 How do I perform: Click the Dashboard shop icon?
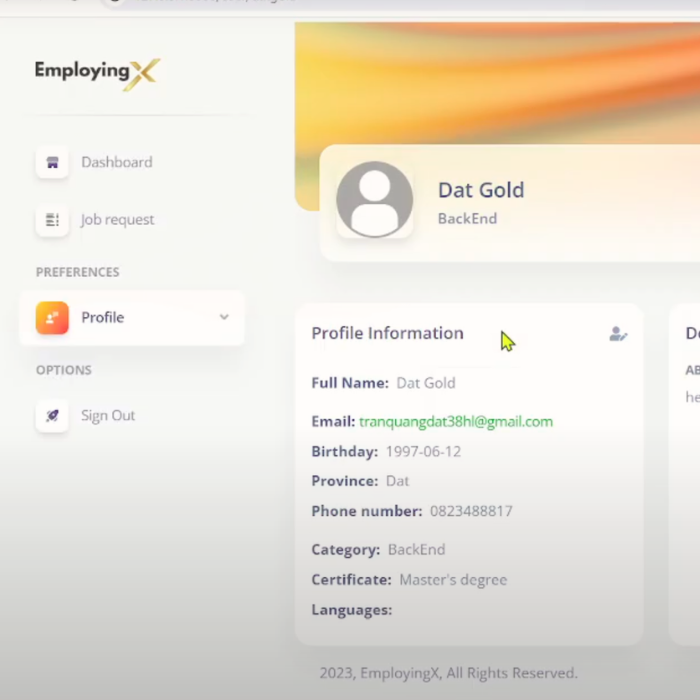pos(52,162)
